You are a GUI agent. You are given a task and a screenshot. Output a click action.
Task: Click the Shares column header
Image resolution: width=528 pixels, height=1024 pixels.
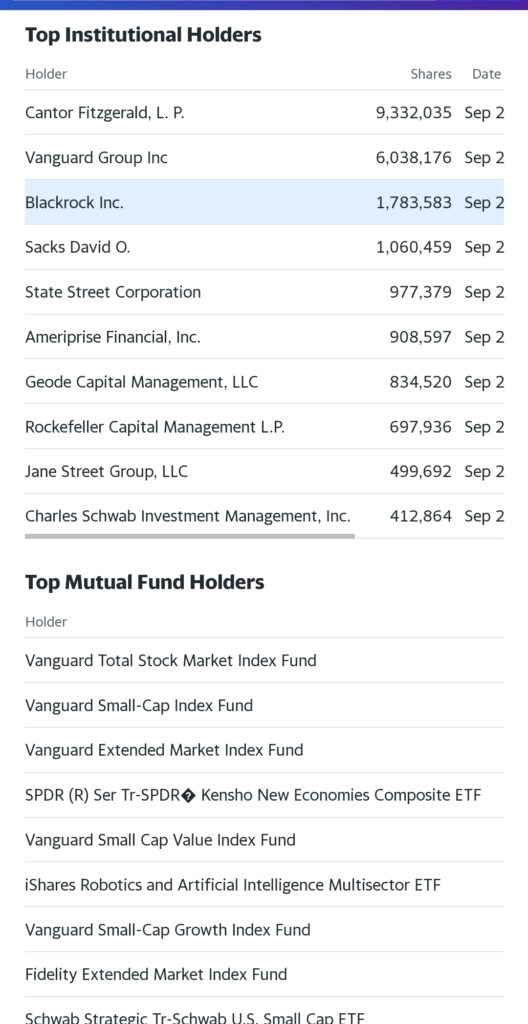tap(431, 74)
